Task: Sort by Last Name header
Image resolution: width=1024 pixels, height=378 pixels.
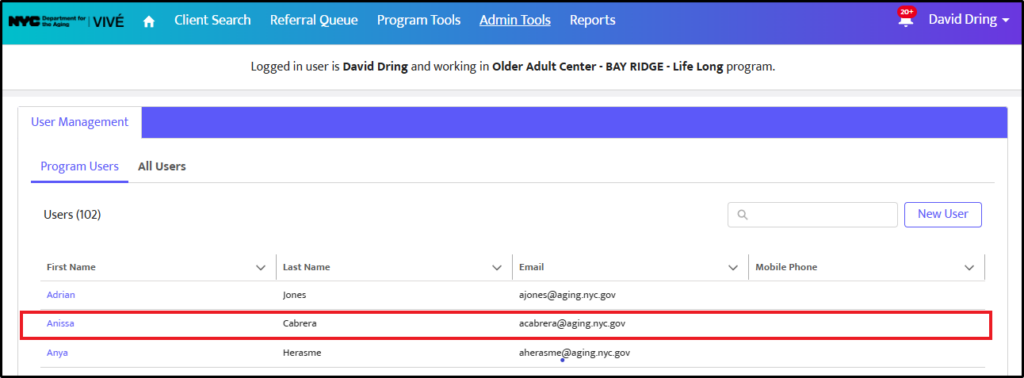Action: tap(306, 268)
